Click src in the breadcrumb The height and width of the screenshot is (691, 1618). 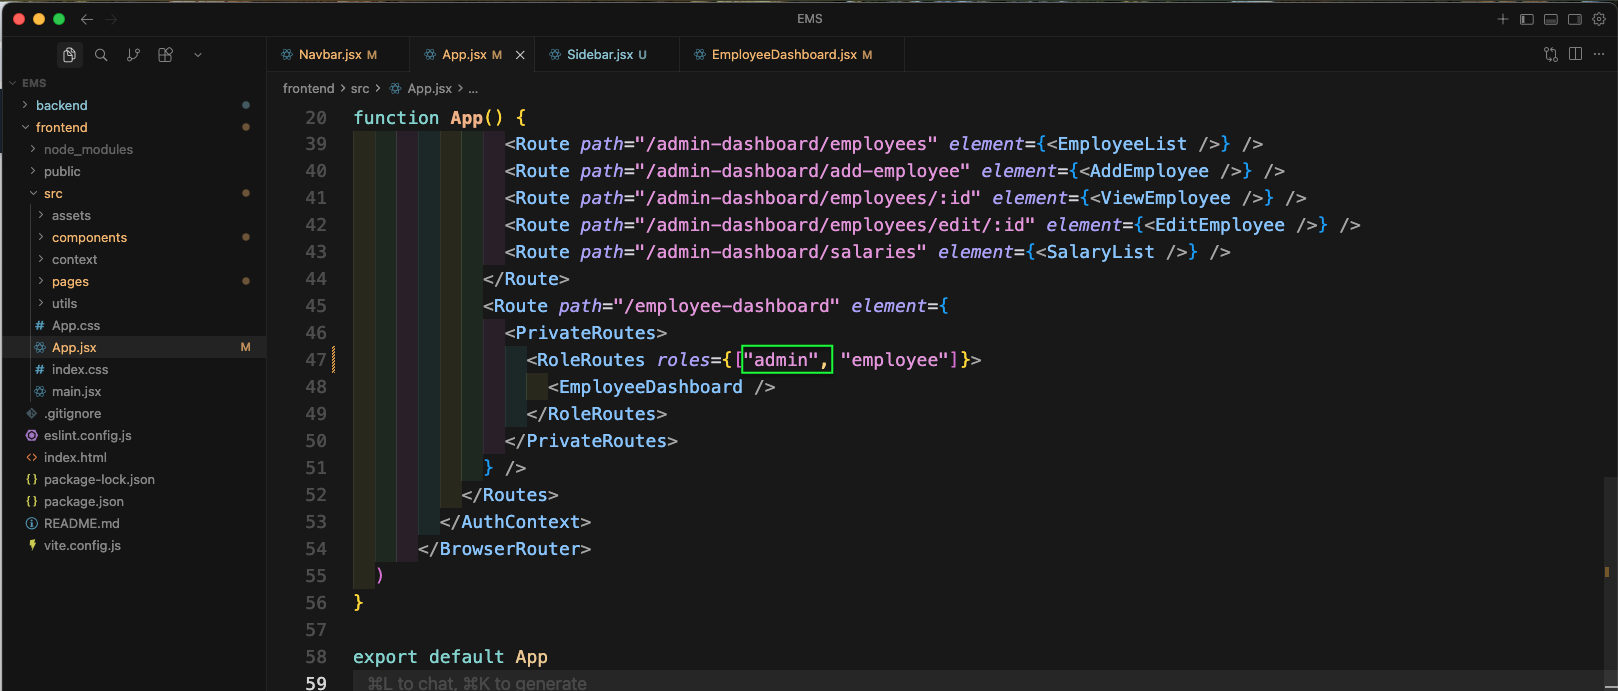(x=360, y=88)
